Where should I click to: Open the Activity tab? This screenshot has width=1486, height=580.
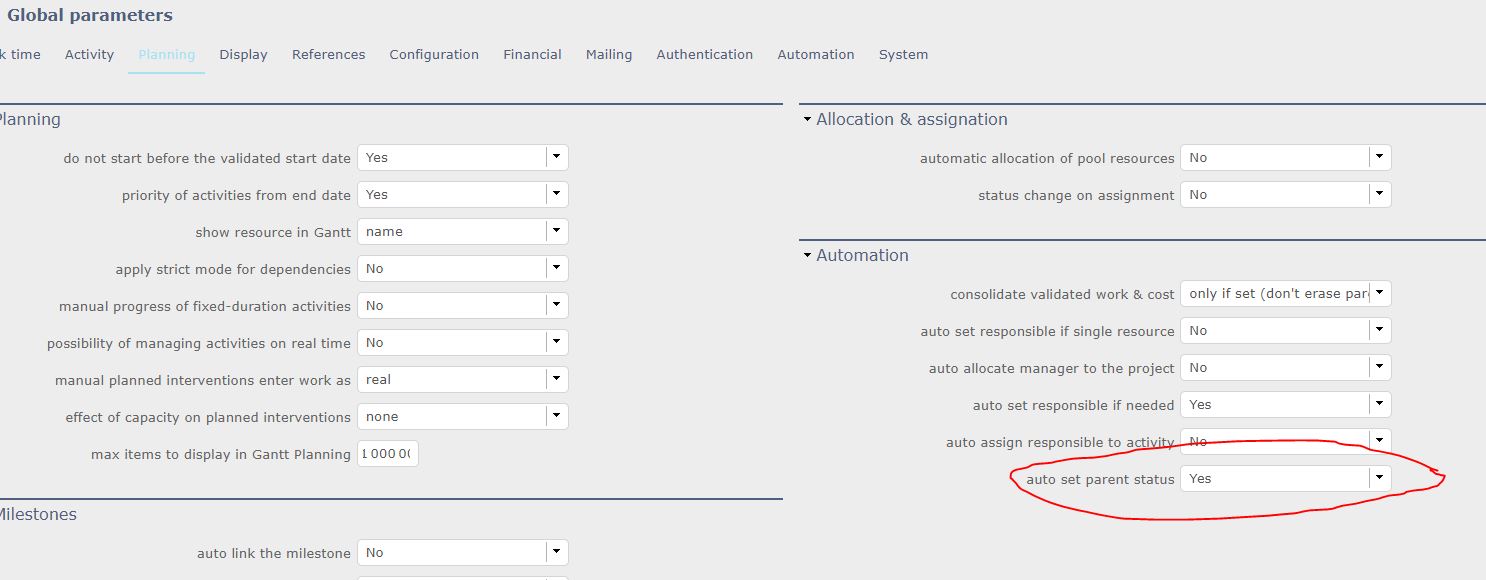89,55
